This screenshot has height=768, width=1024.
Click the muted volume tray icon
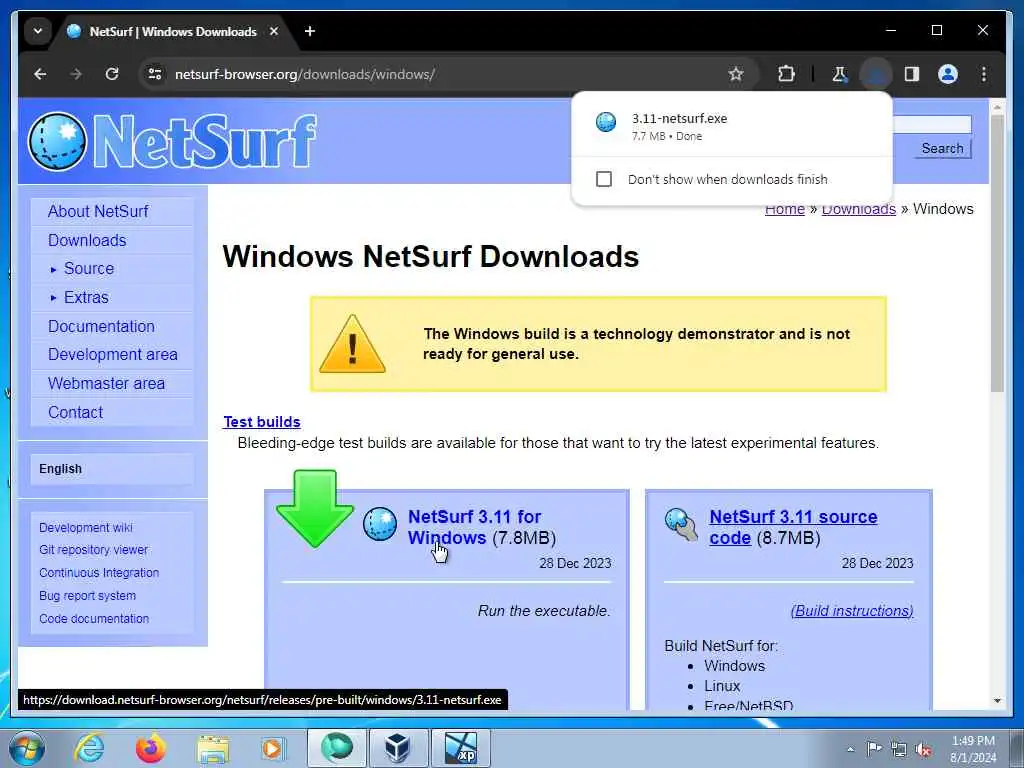pos(924,750)
